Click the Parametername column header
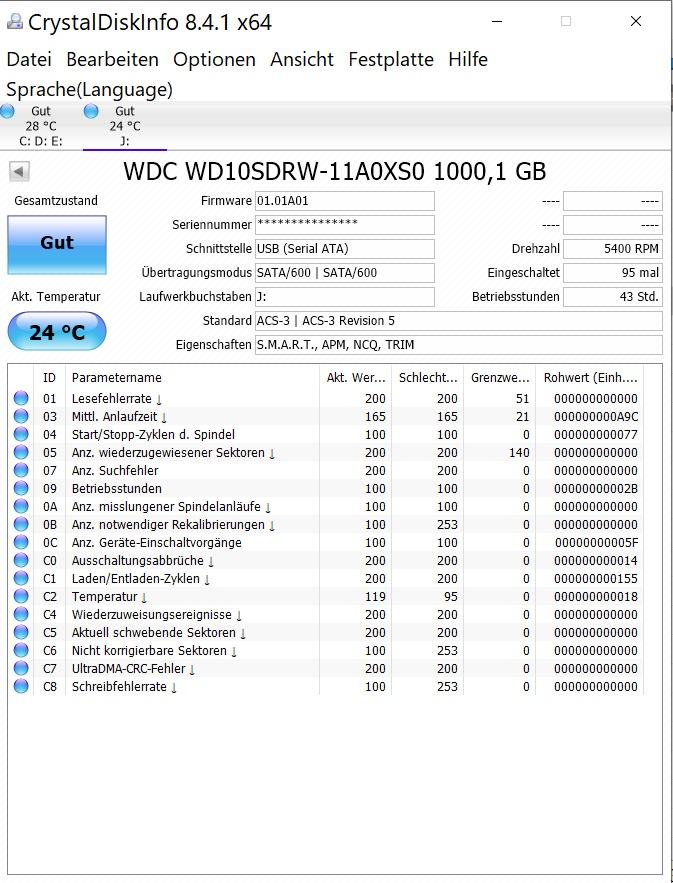This screenshot has height=883, width=673. 193,377
